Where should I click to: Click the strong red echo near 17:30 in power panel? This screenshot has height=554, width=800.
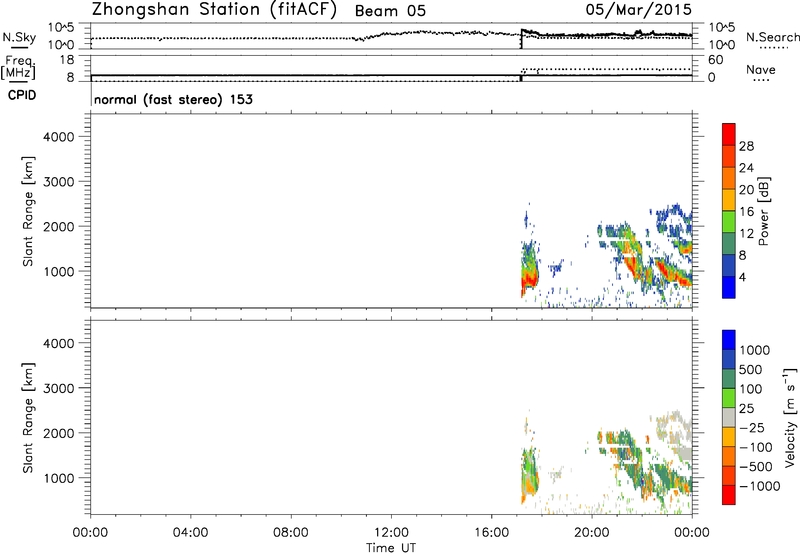click(x=529, y=280)
